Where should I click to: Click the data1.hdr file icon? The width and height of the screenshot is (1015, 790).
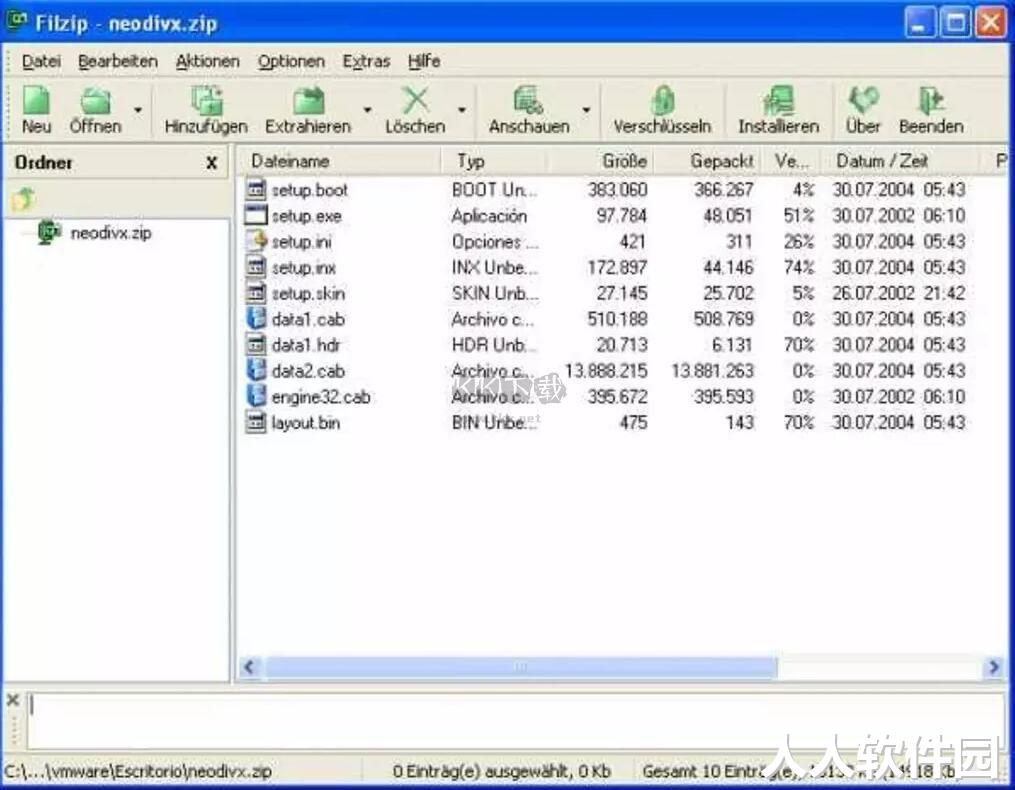(256, 345)
